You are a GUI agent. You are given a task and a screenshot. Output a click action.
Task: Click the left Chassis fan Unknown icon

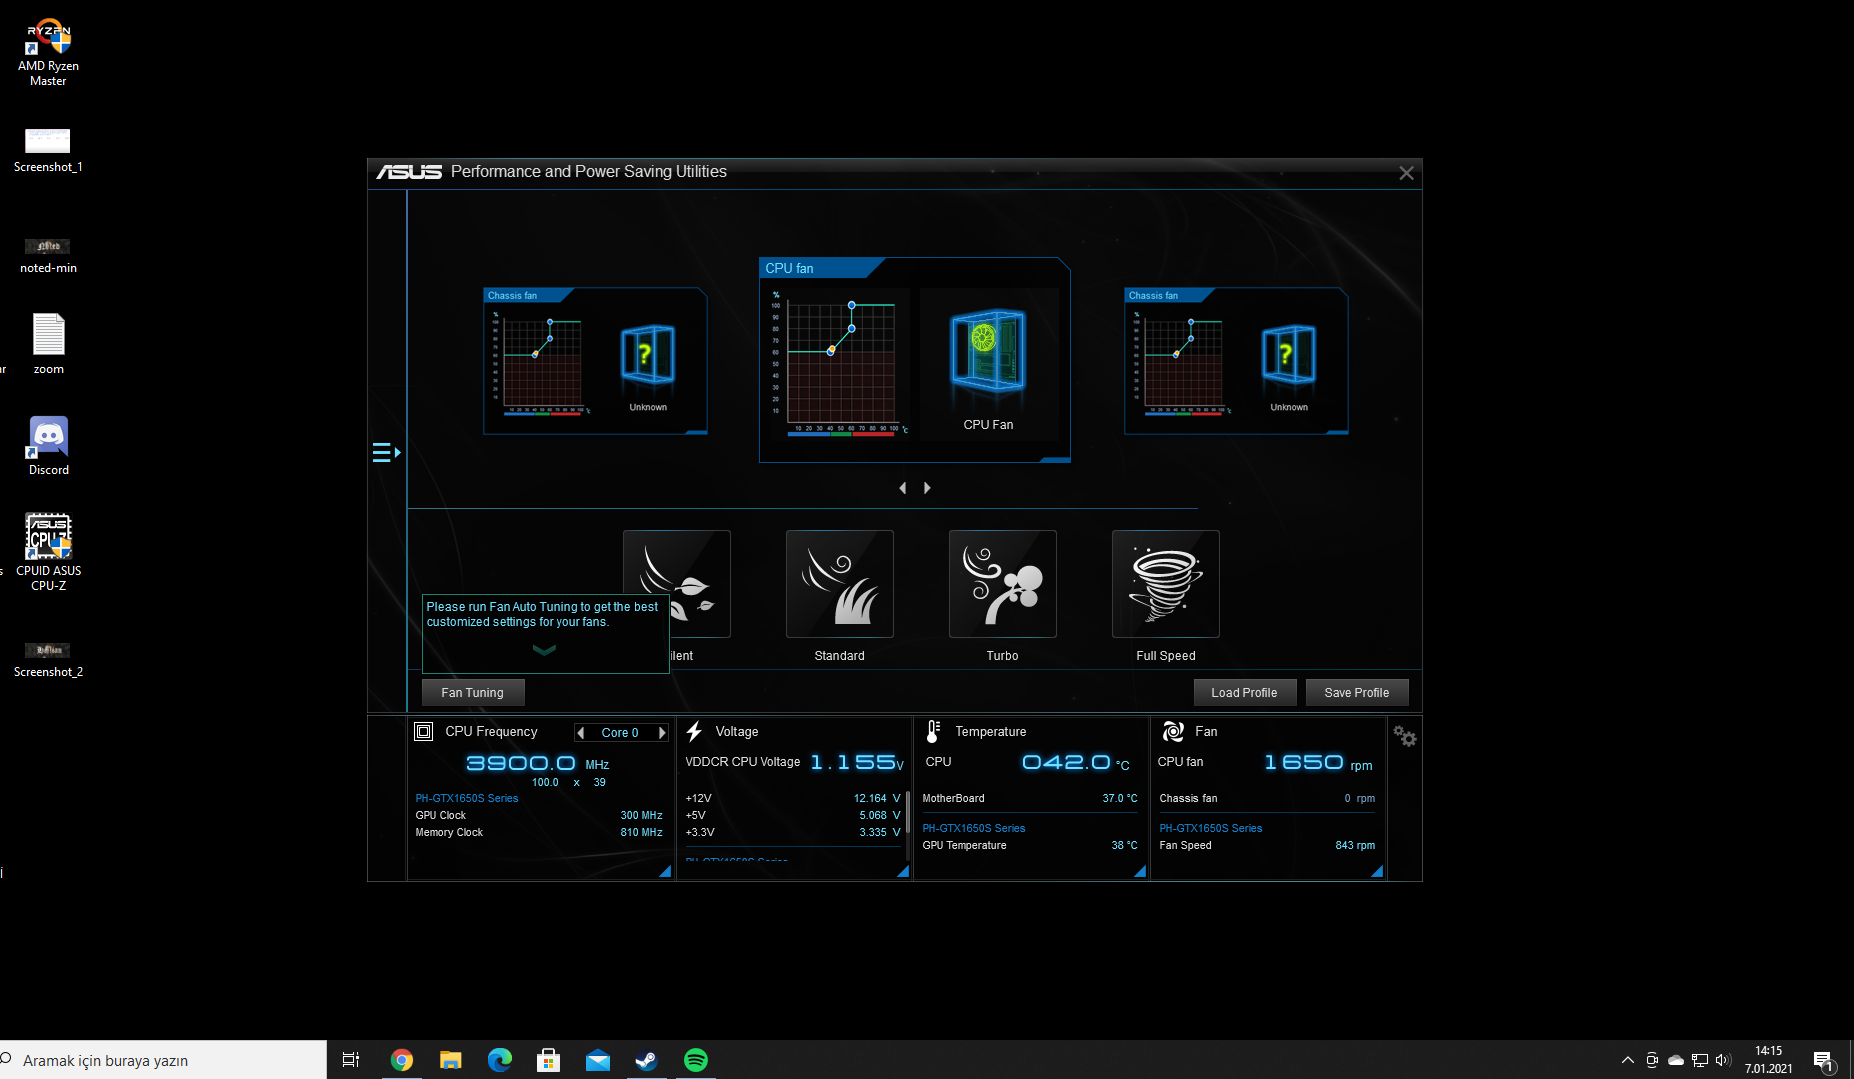click(x=648, y=354)
